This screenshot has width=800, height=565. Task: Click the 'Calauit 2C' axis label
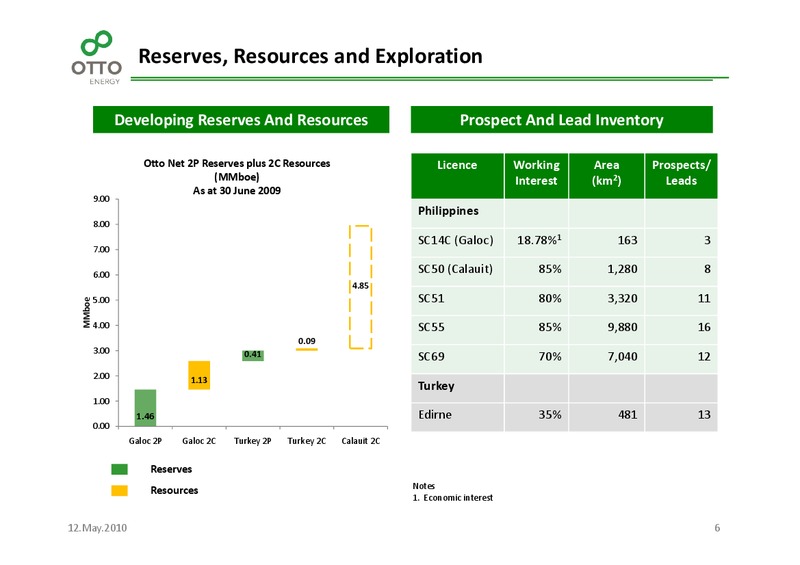(361, 441)
